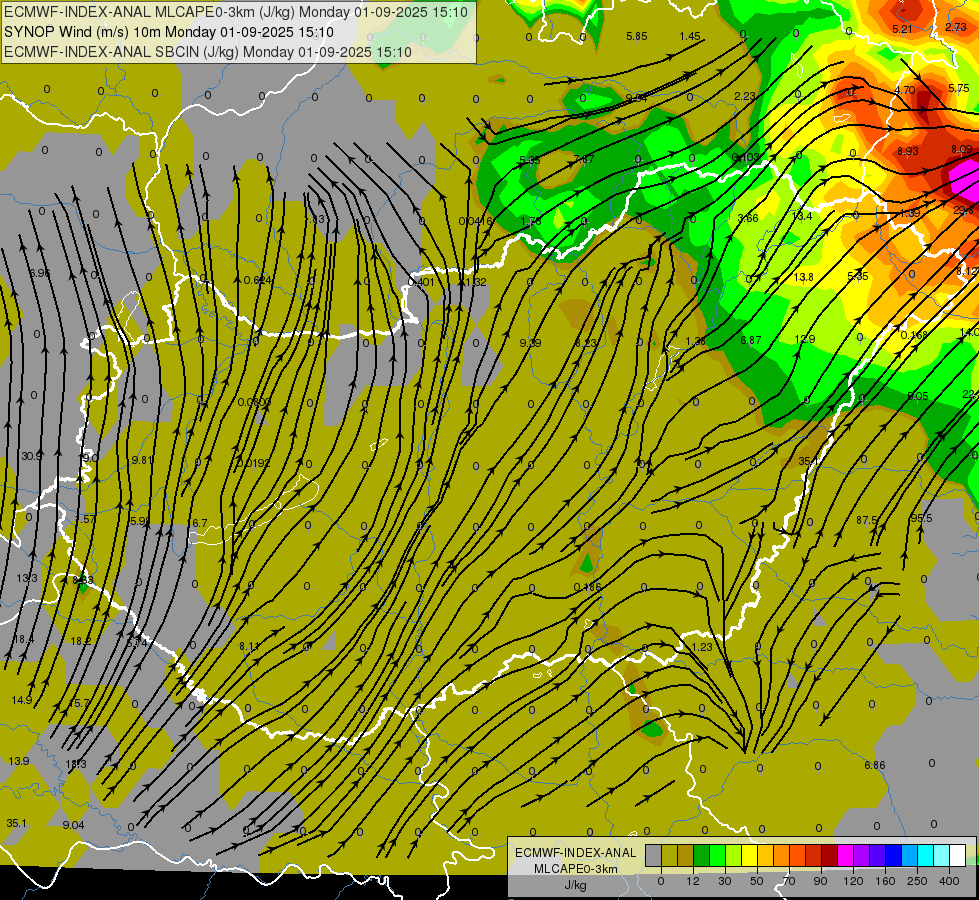Click the map value '95.5'

tap(922, 518)
